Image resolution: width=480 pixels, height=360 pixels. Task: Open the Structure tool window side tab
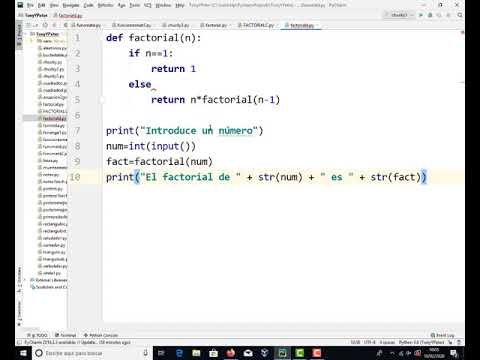tap(19, 280)
